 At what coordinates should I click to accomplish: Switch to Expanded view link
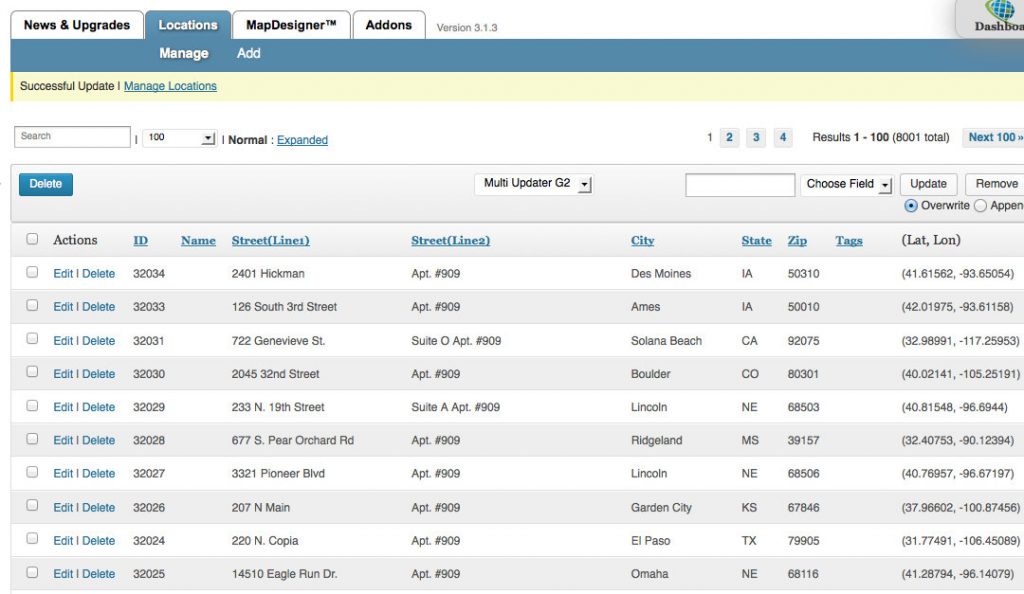[x=302, y=140]
